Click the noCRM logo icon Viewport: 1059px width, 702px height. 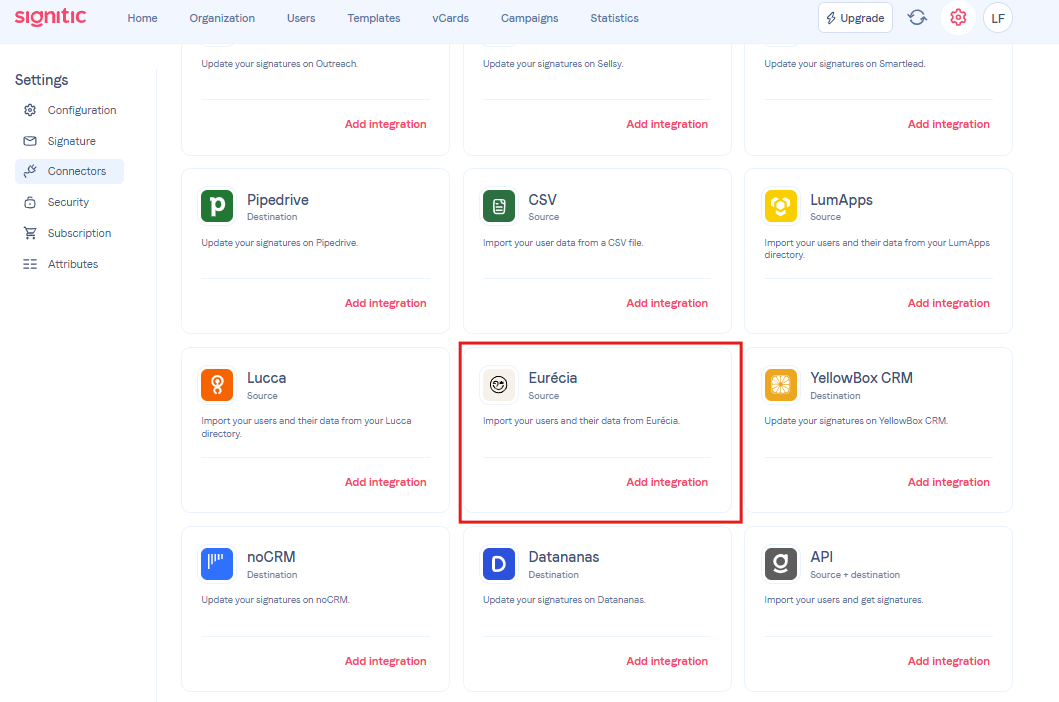pos(217,563)
